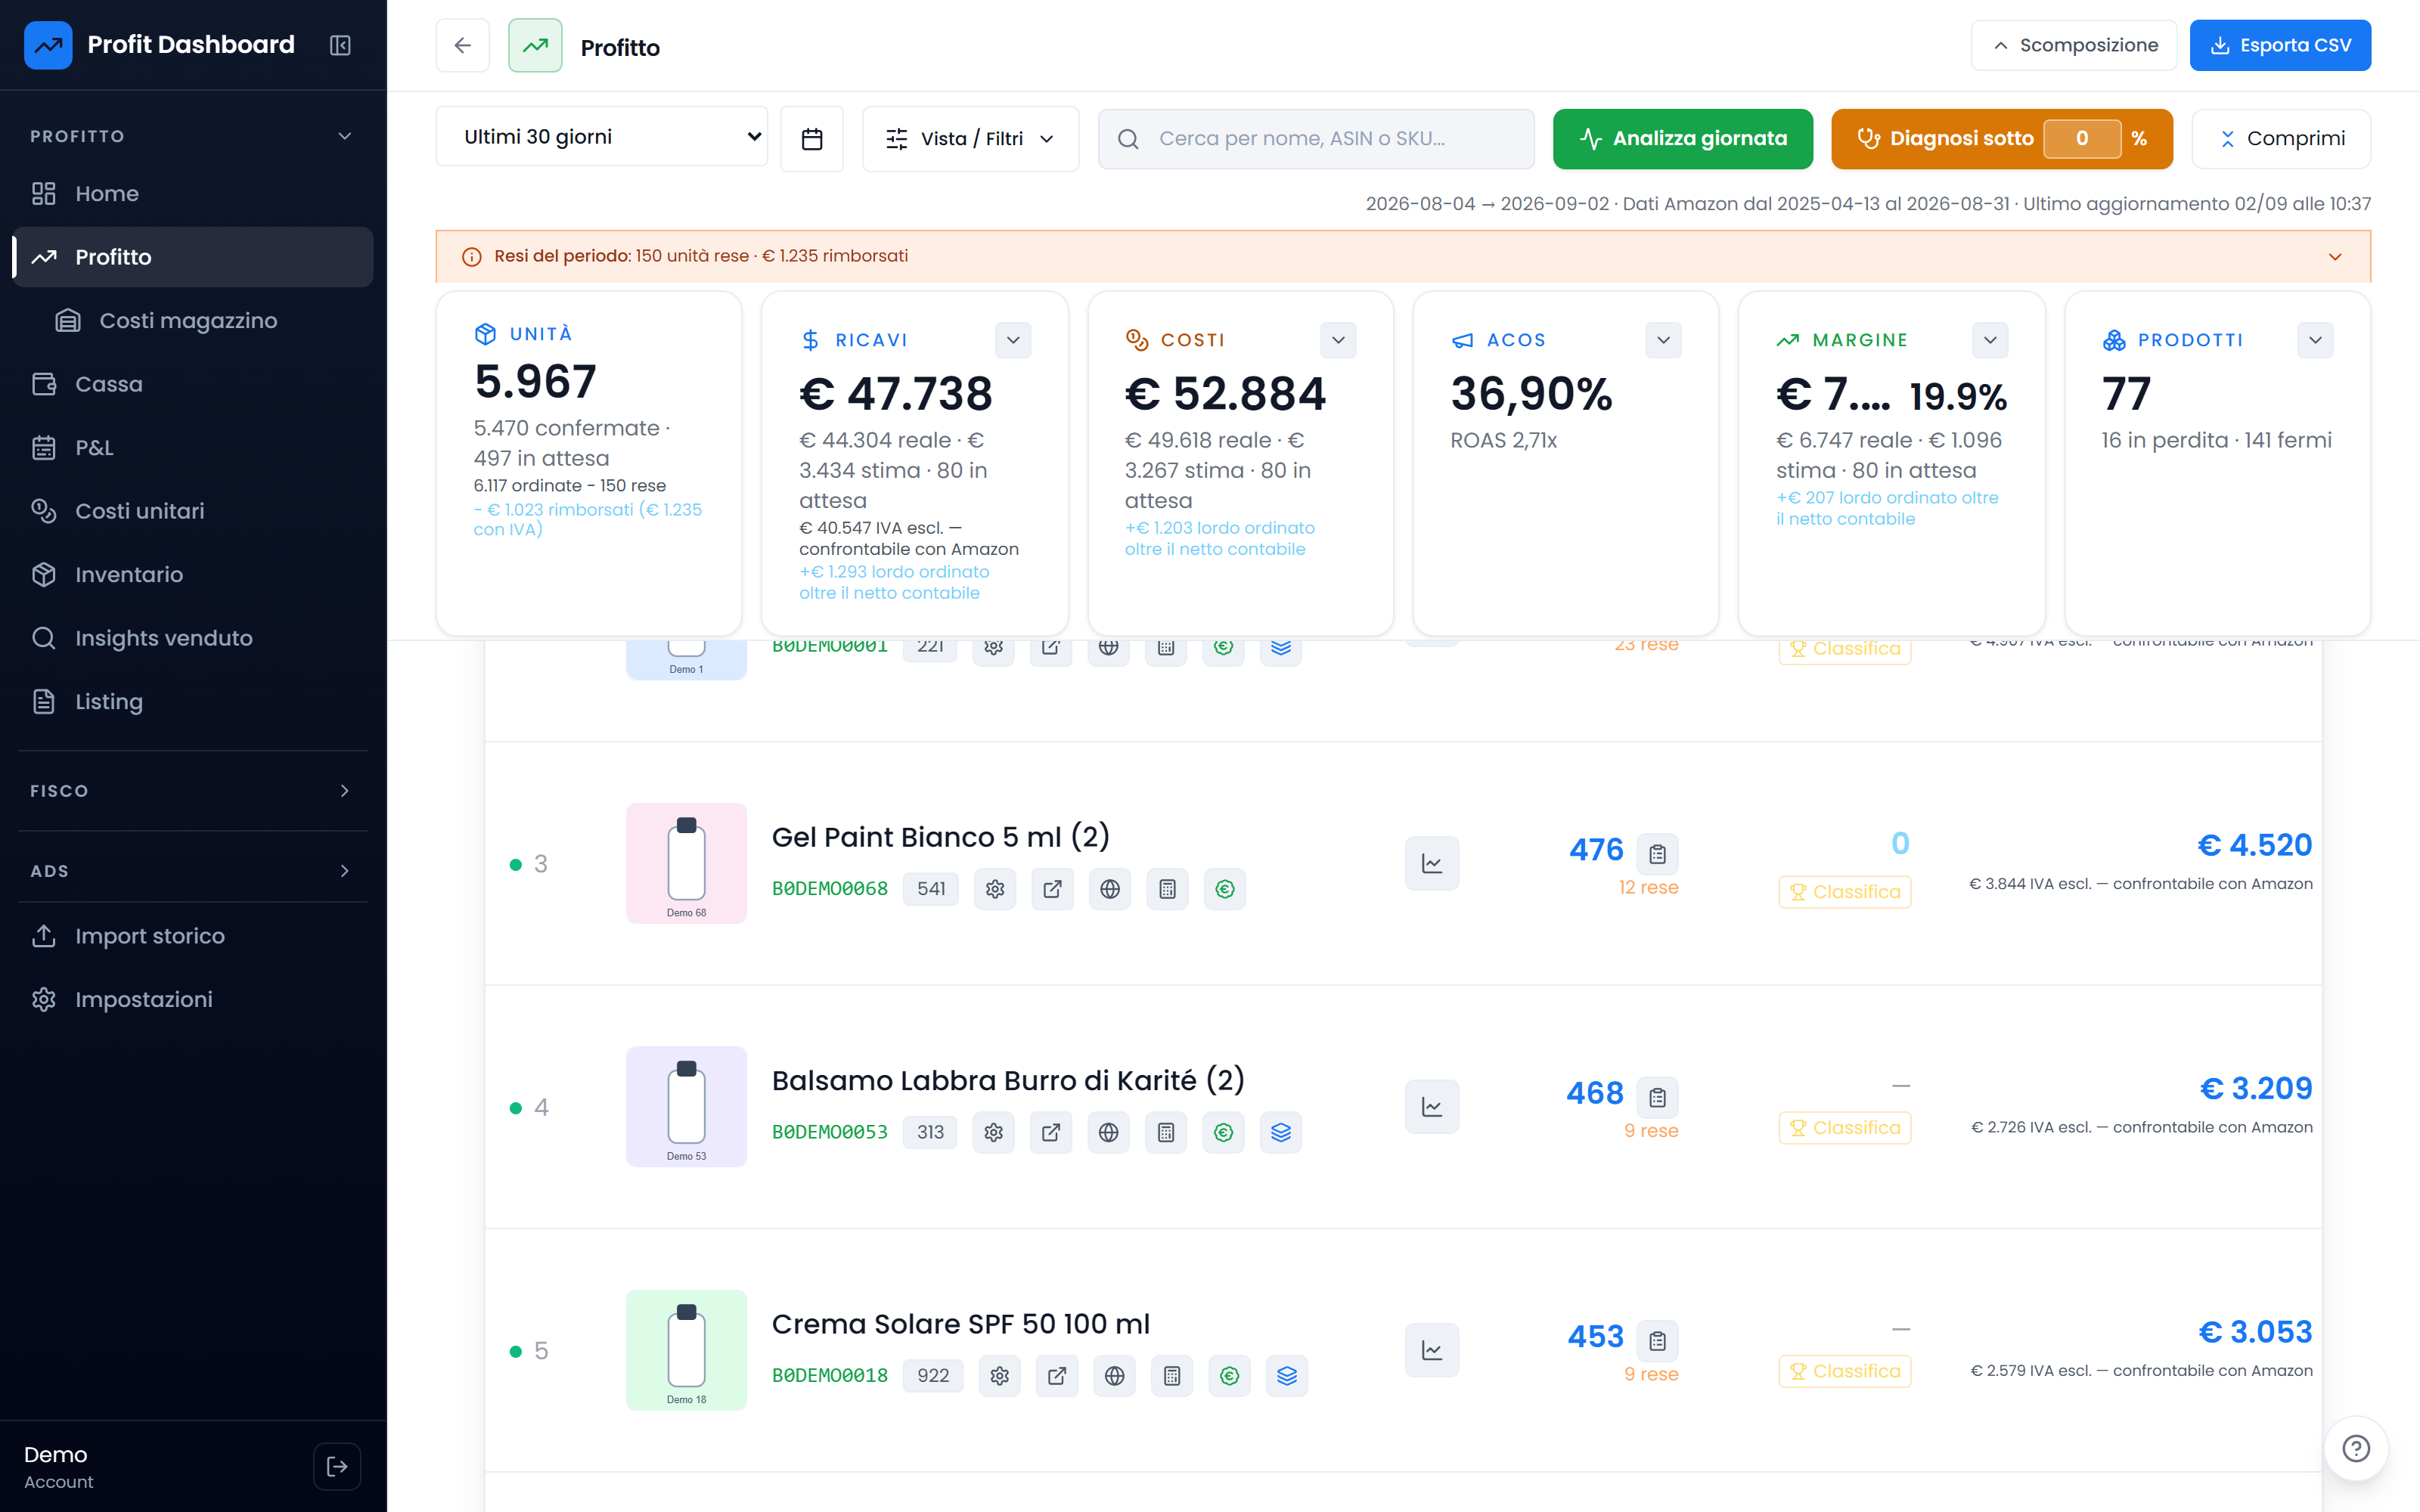Click the Diagnosi percentage threshold field
The width and height of the screenshot is (2420, 1512).
[2082, 139]
